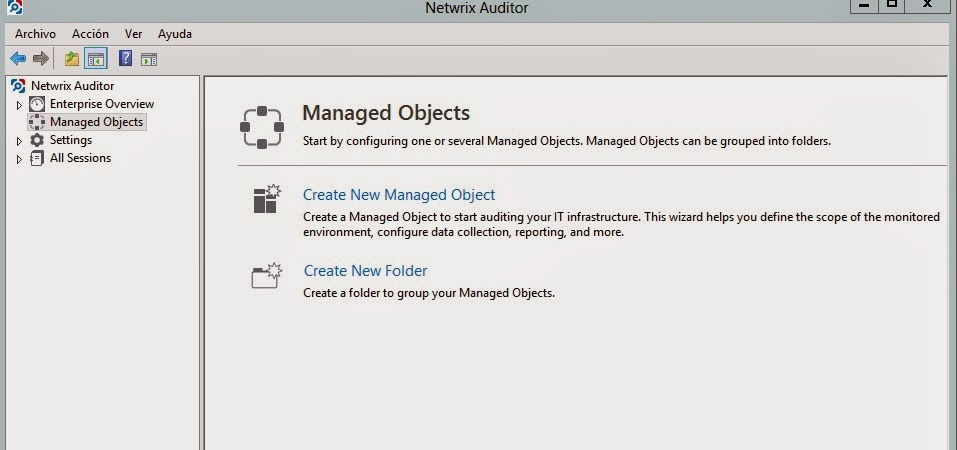Select Managed Objects in the tree
The height and width of the screenshot is (450, 957).
(96, 122)
